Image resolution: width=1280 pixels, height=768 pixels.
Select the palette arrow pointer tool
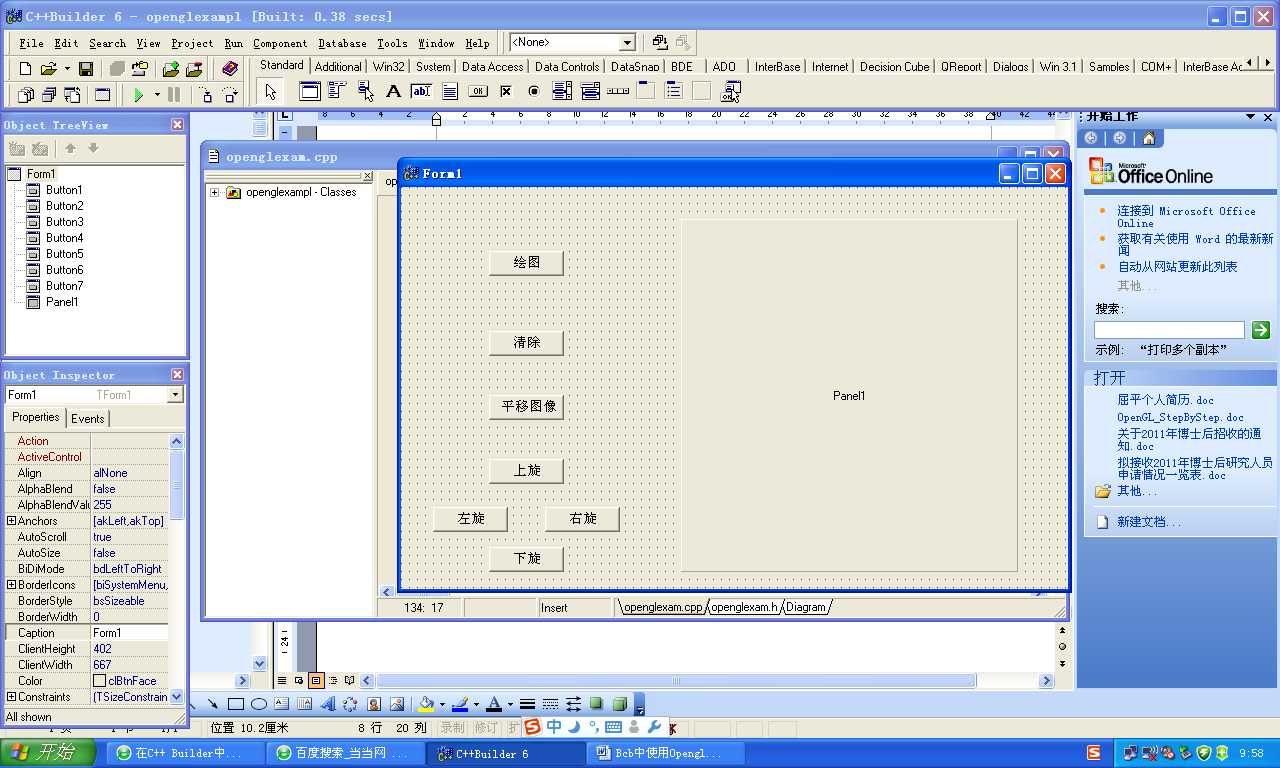(x=270, y=92)
